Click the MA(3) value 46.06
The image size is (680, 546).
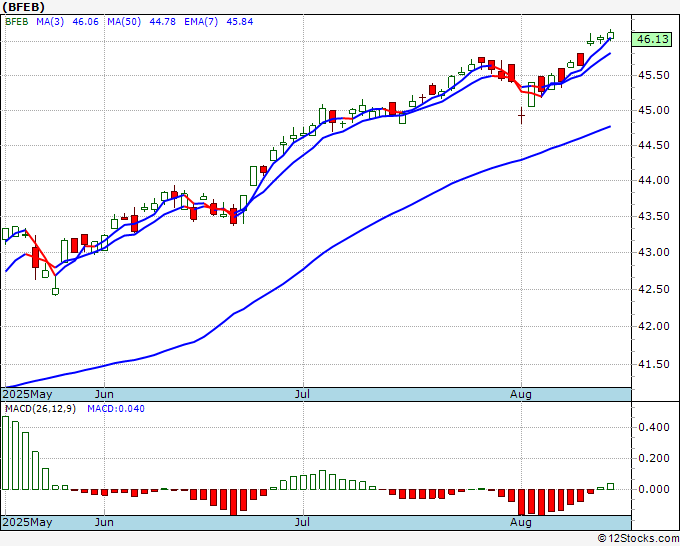[x=85, y=22]
